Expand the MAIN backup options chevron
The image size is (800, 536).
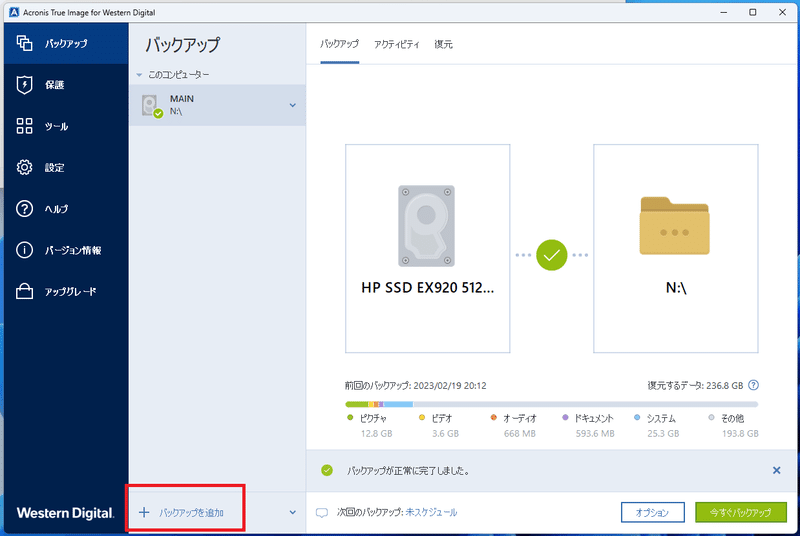(292, 105)
